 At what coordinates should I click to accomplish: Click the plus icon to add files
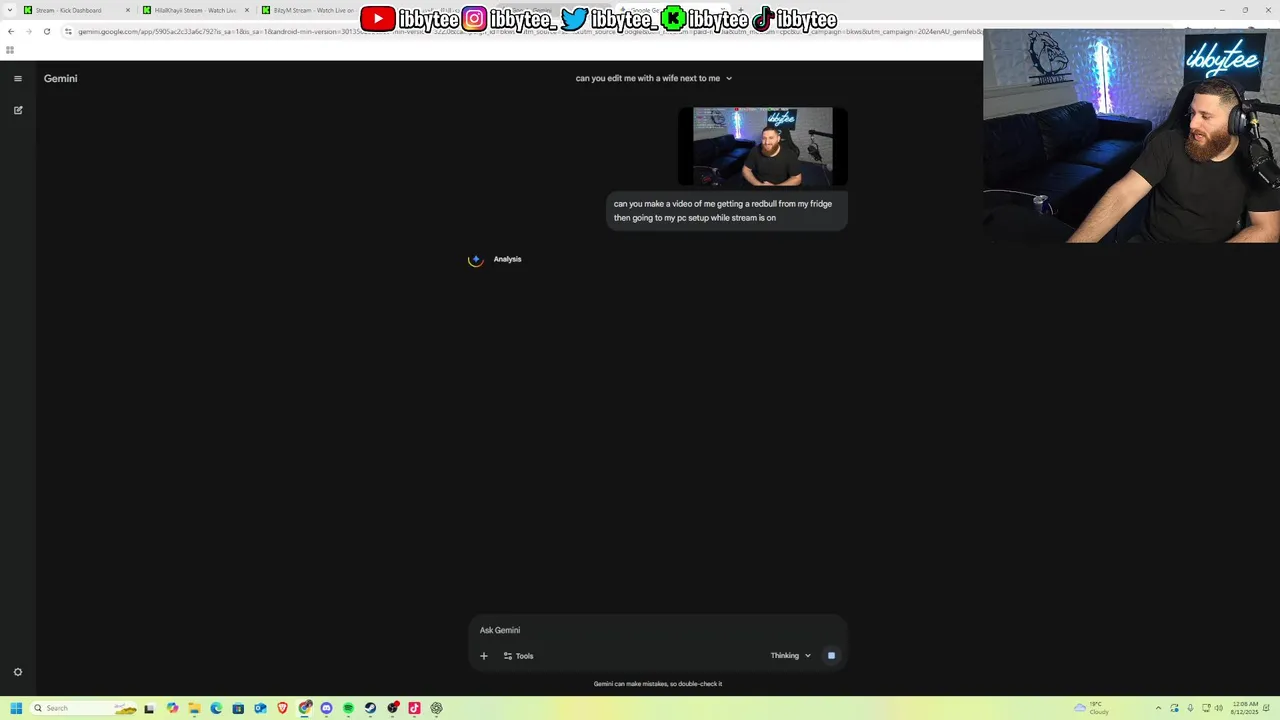[484, 656]
